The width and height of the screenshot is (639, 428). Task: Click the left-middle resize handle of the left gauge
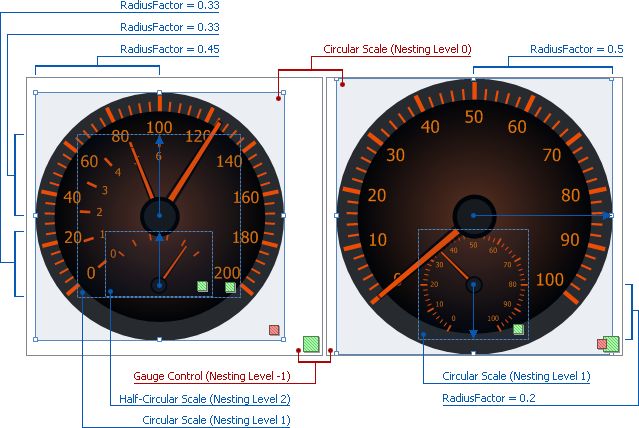[35, 215]
